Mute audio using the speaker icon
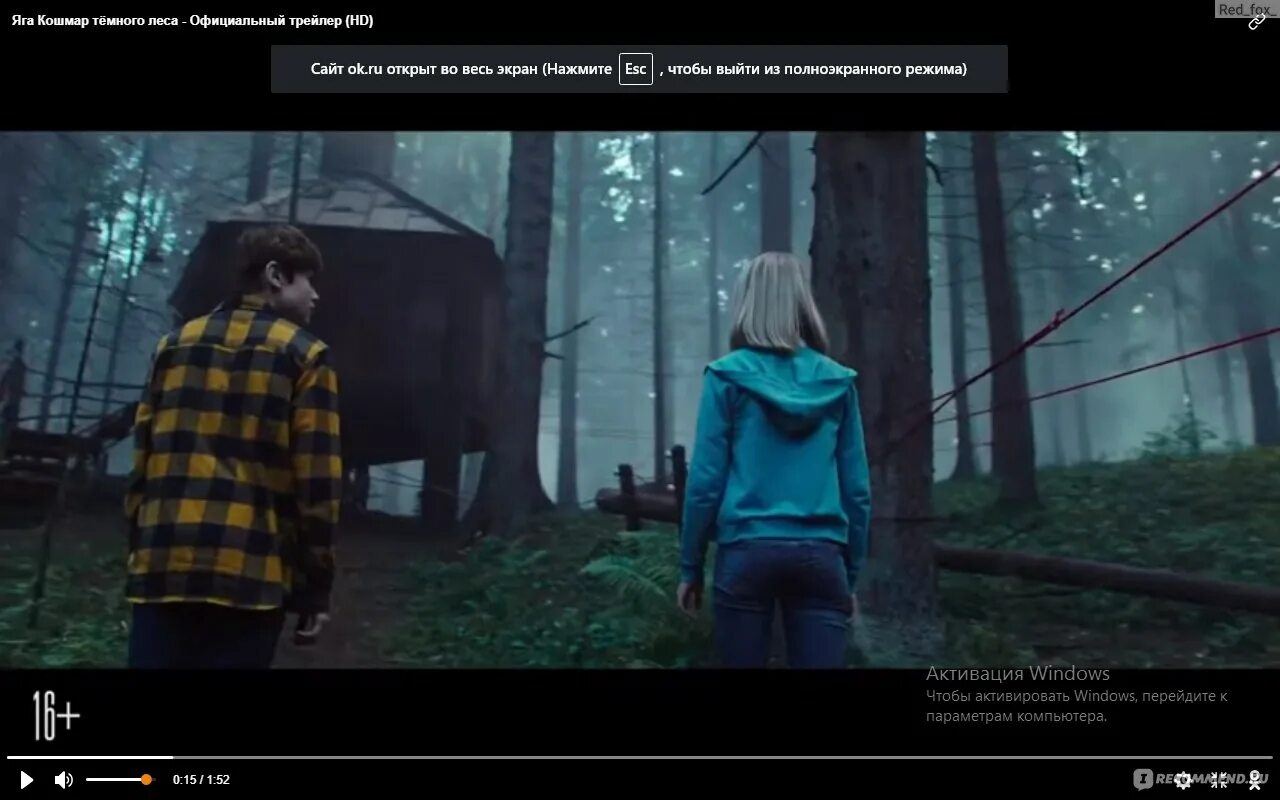The height and width of the screenshot is (800, 1280). pyautogui.click(x=63, y=780)
